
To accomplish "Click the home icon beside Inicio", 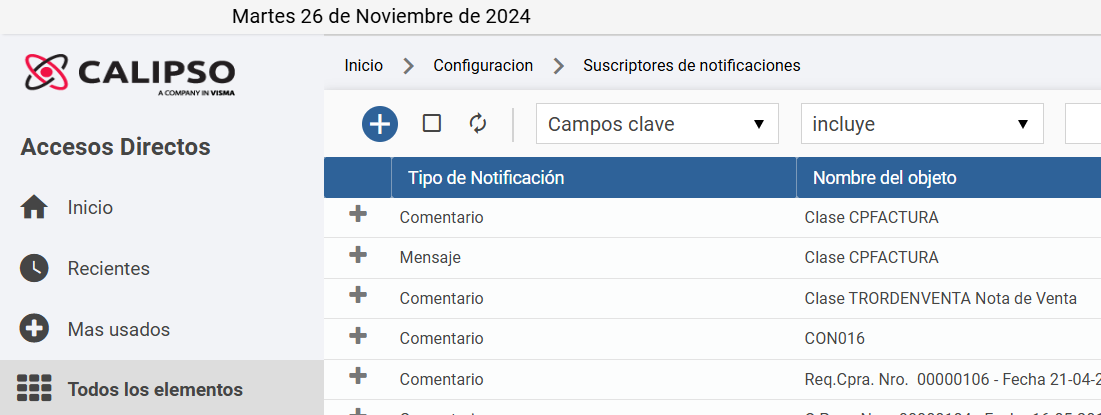I will click(34, 208).
